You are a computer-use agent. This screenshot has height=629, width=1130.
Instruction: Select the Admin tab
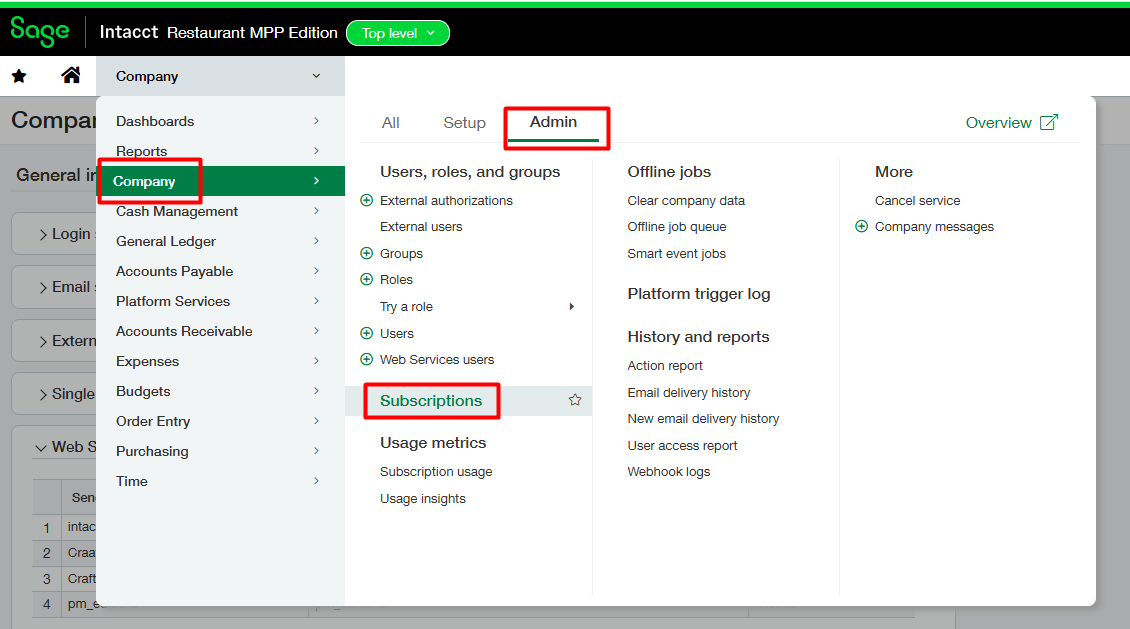[553, 122]
